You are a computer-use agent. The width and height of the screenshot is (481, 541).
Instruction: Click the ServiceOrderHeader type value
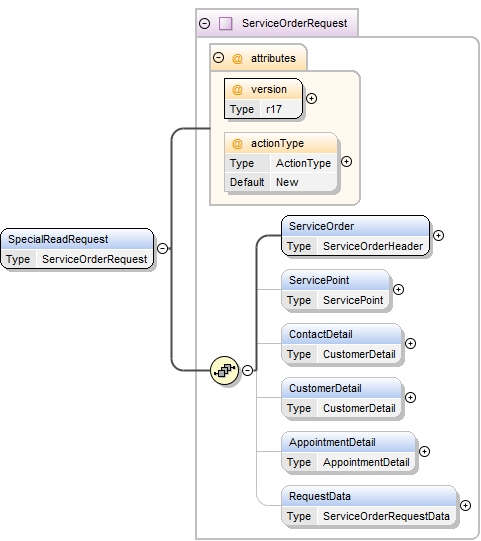[373, 246]
